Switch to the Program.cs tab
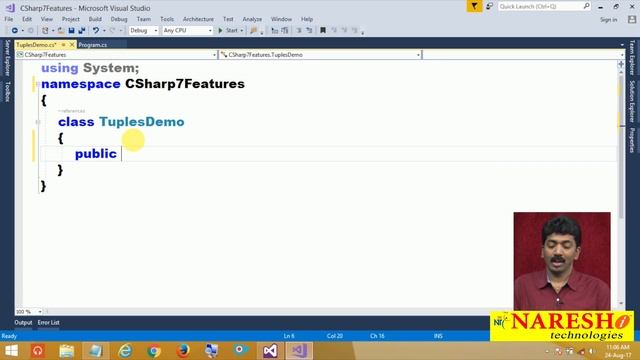This screenshot has width=640, height=360. click(x=93, y=45)
